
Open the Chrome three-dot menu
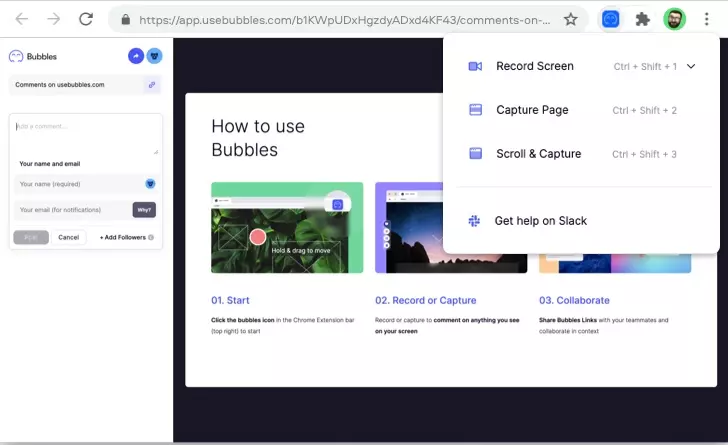(706, 20)
